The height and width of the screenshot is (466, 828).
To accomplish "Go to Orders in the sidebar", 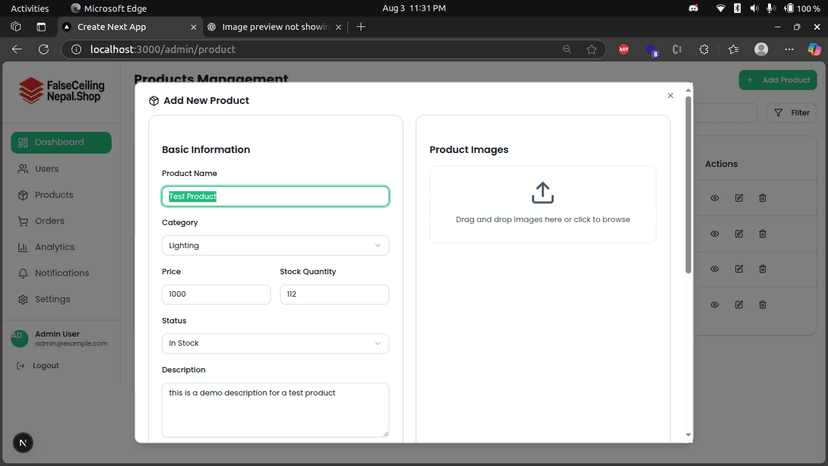I will (x=49, y=221).
